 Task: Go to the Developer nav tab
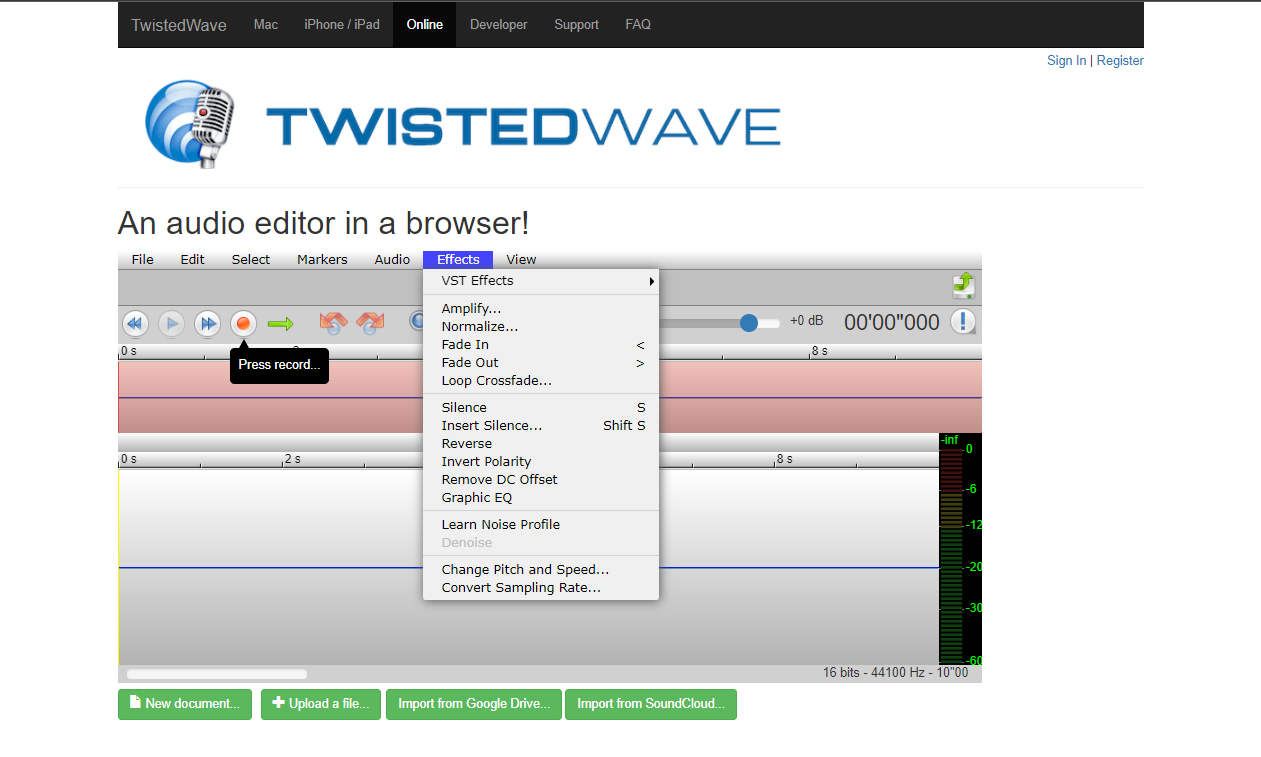(x=498, y=24)
